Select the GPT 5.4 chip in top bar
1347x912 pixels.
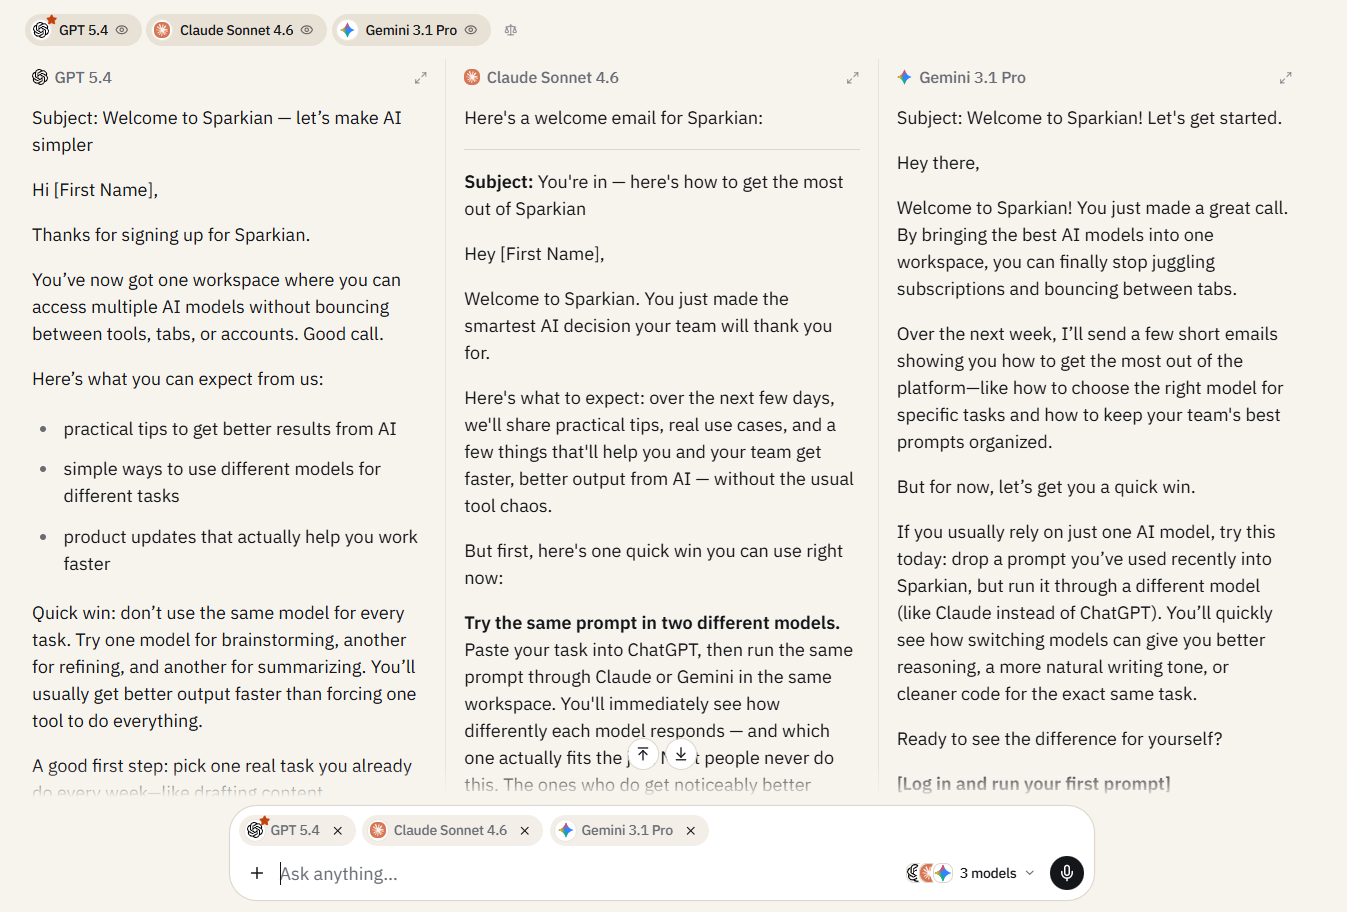pos(83,30)
